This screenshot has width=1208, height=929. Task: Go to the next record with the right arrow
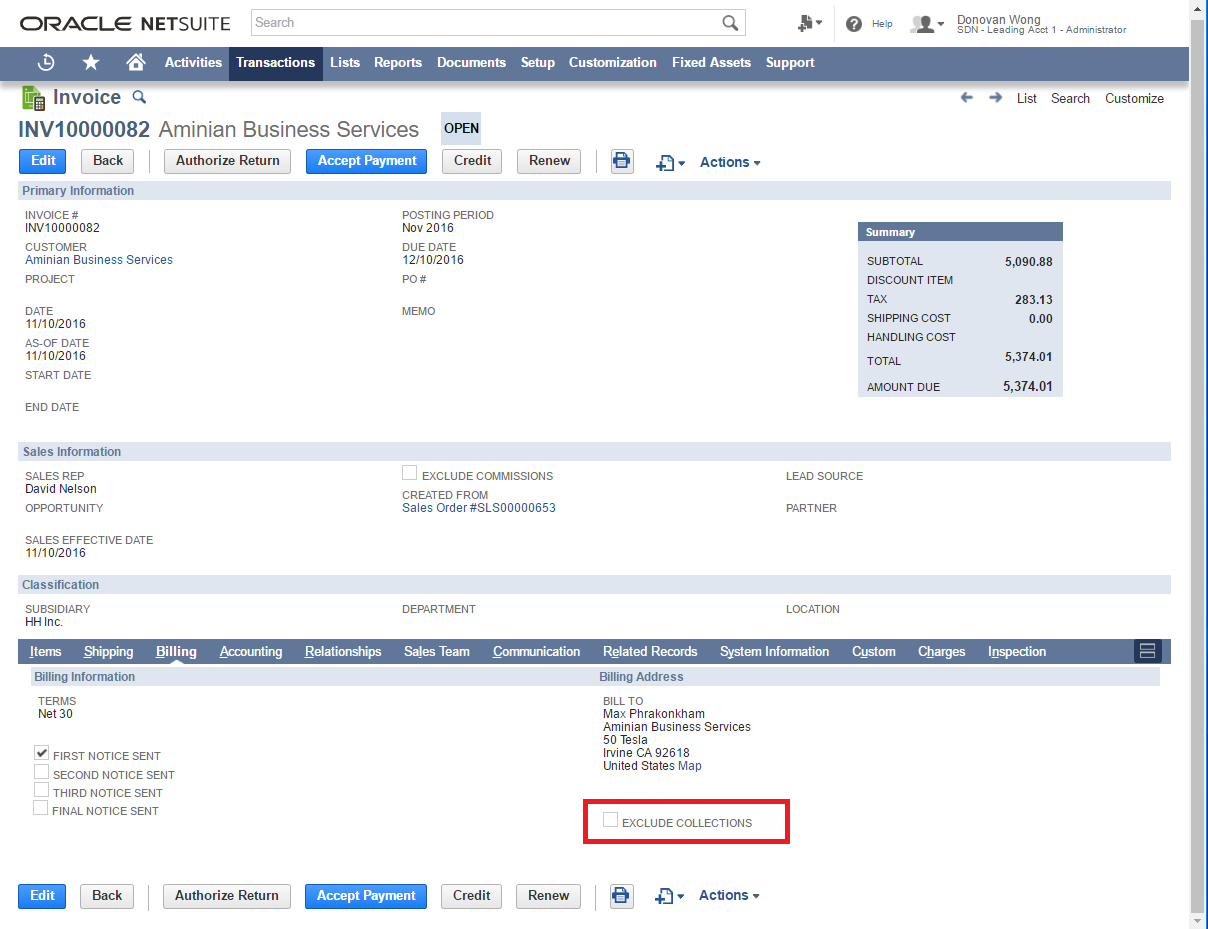coord(995,98)
